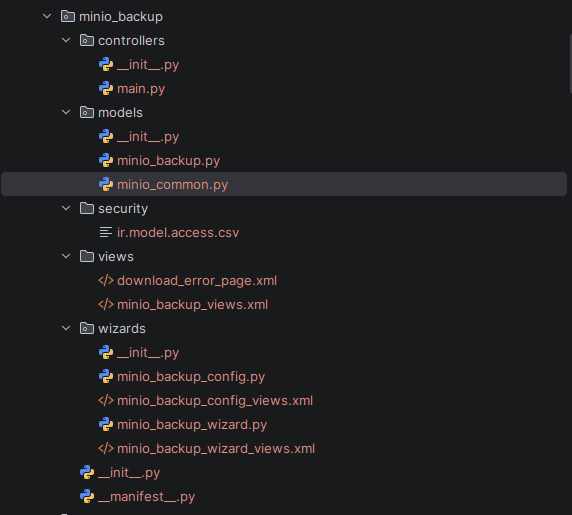Click the models package folder icon
Image resolution: width=572 pixels, height=515 pixels.
coord(87,112)
